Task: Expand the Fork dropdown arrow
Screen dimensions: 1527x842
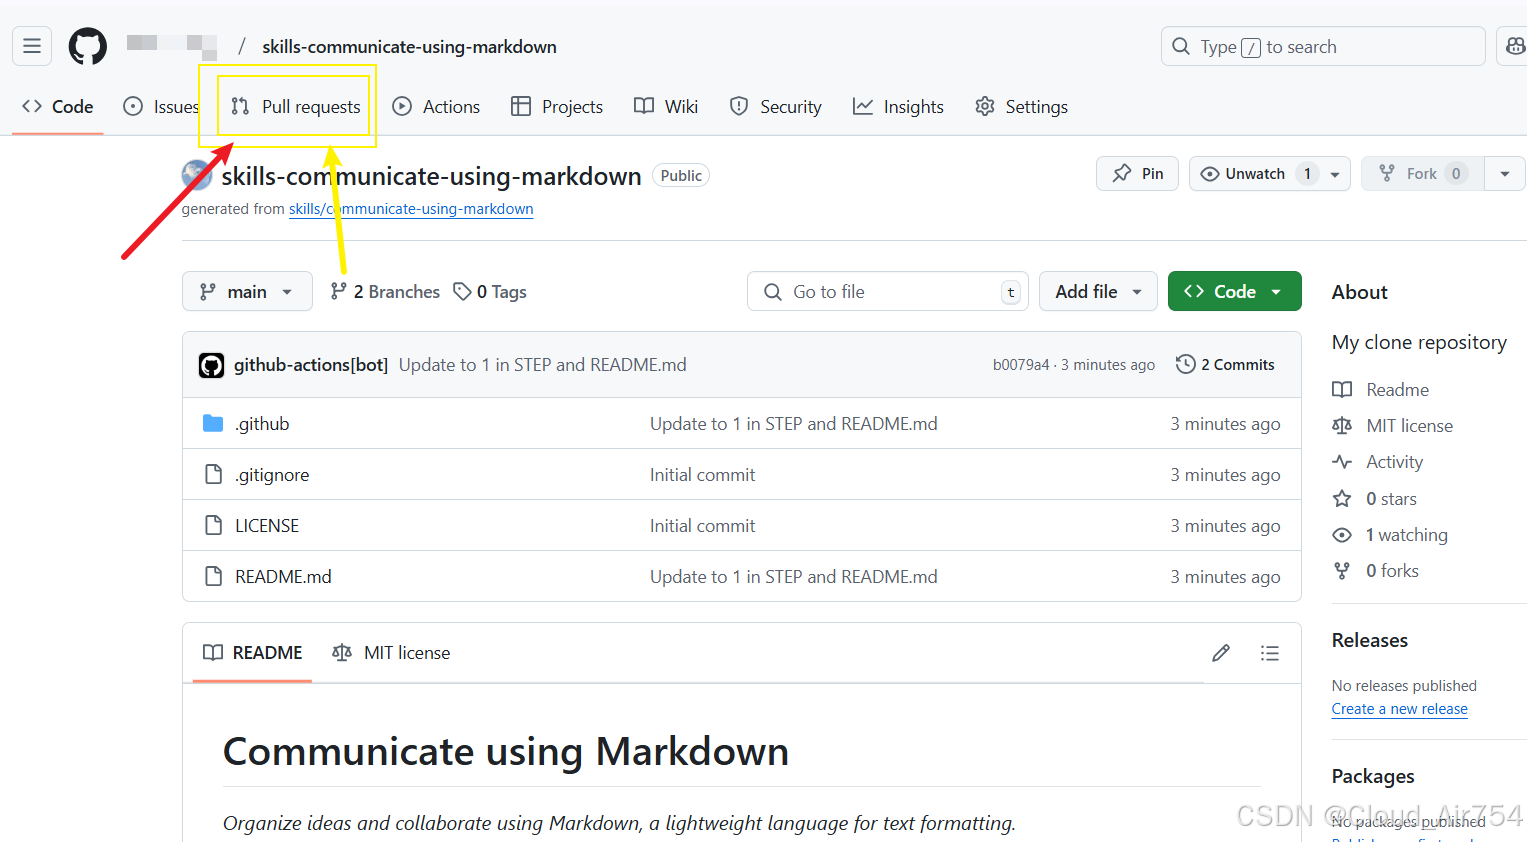Action: click(1505, 174)
